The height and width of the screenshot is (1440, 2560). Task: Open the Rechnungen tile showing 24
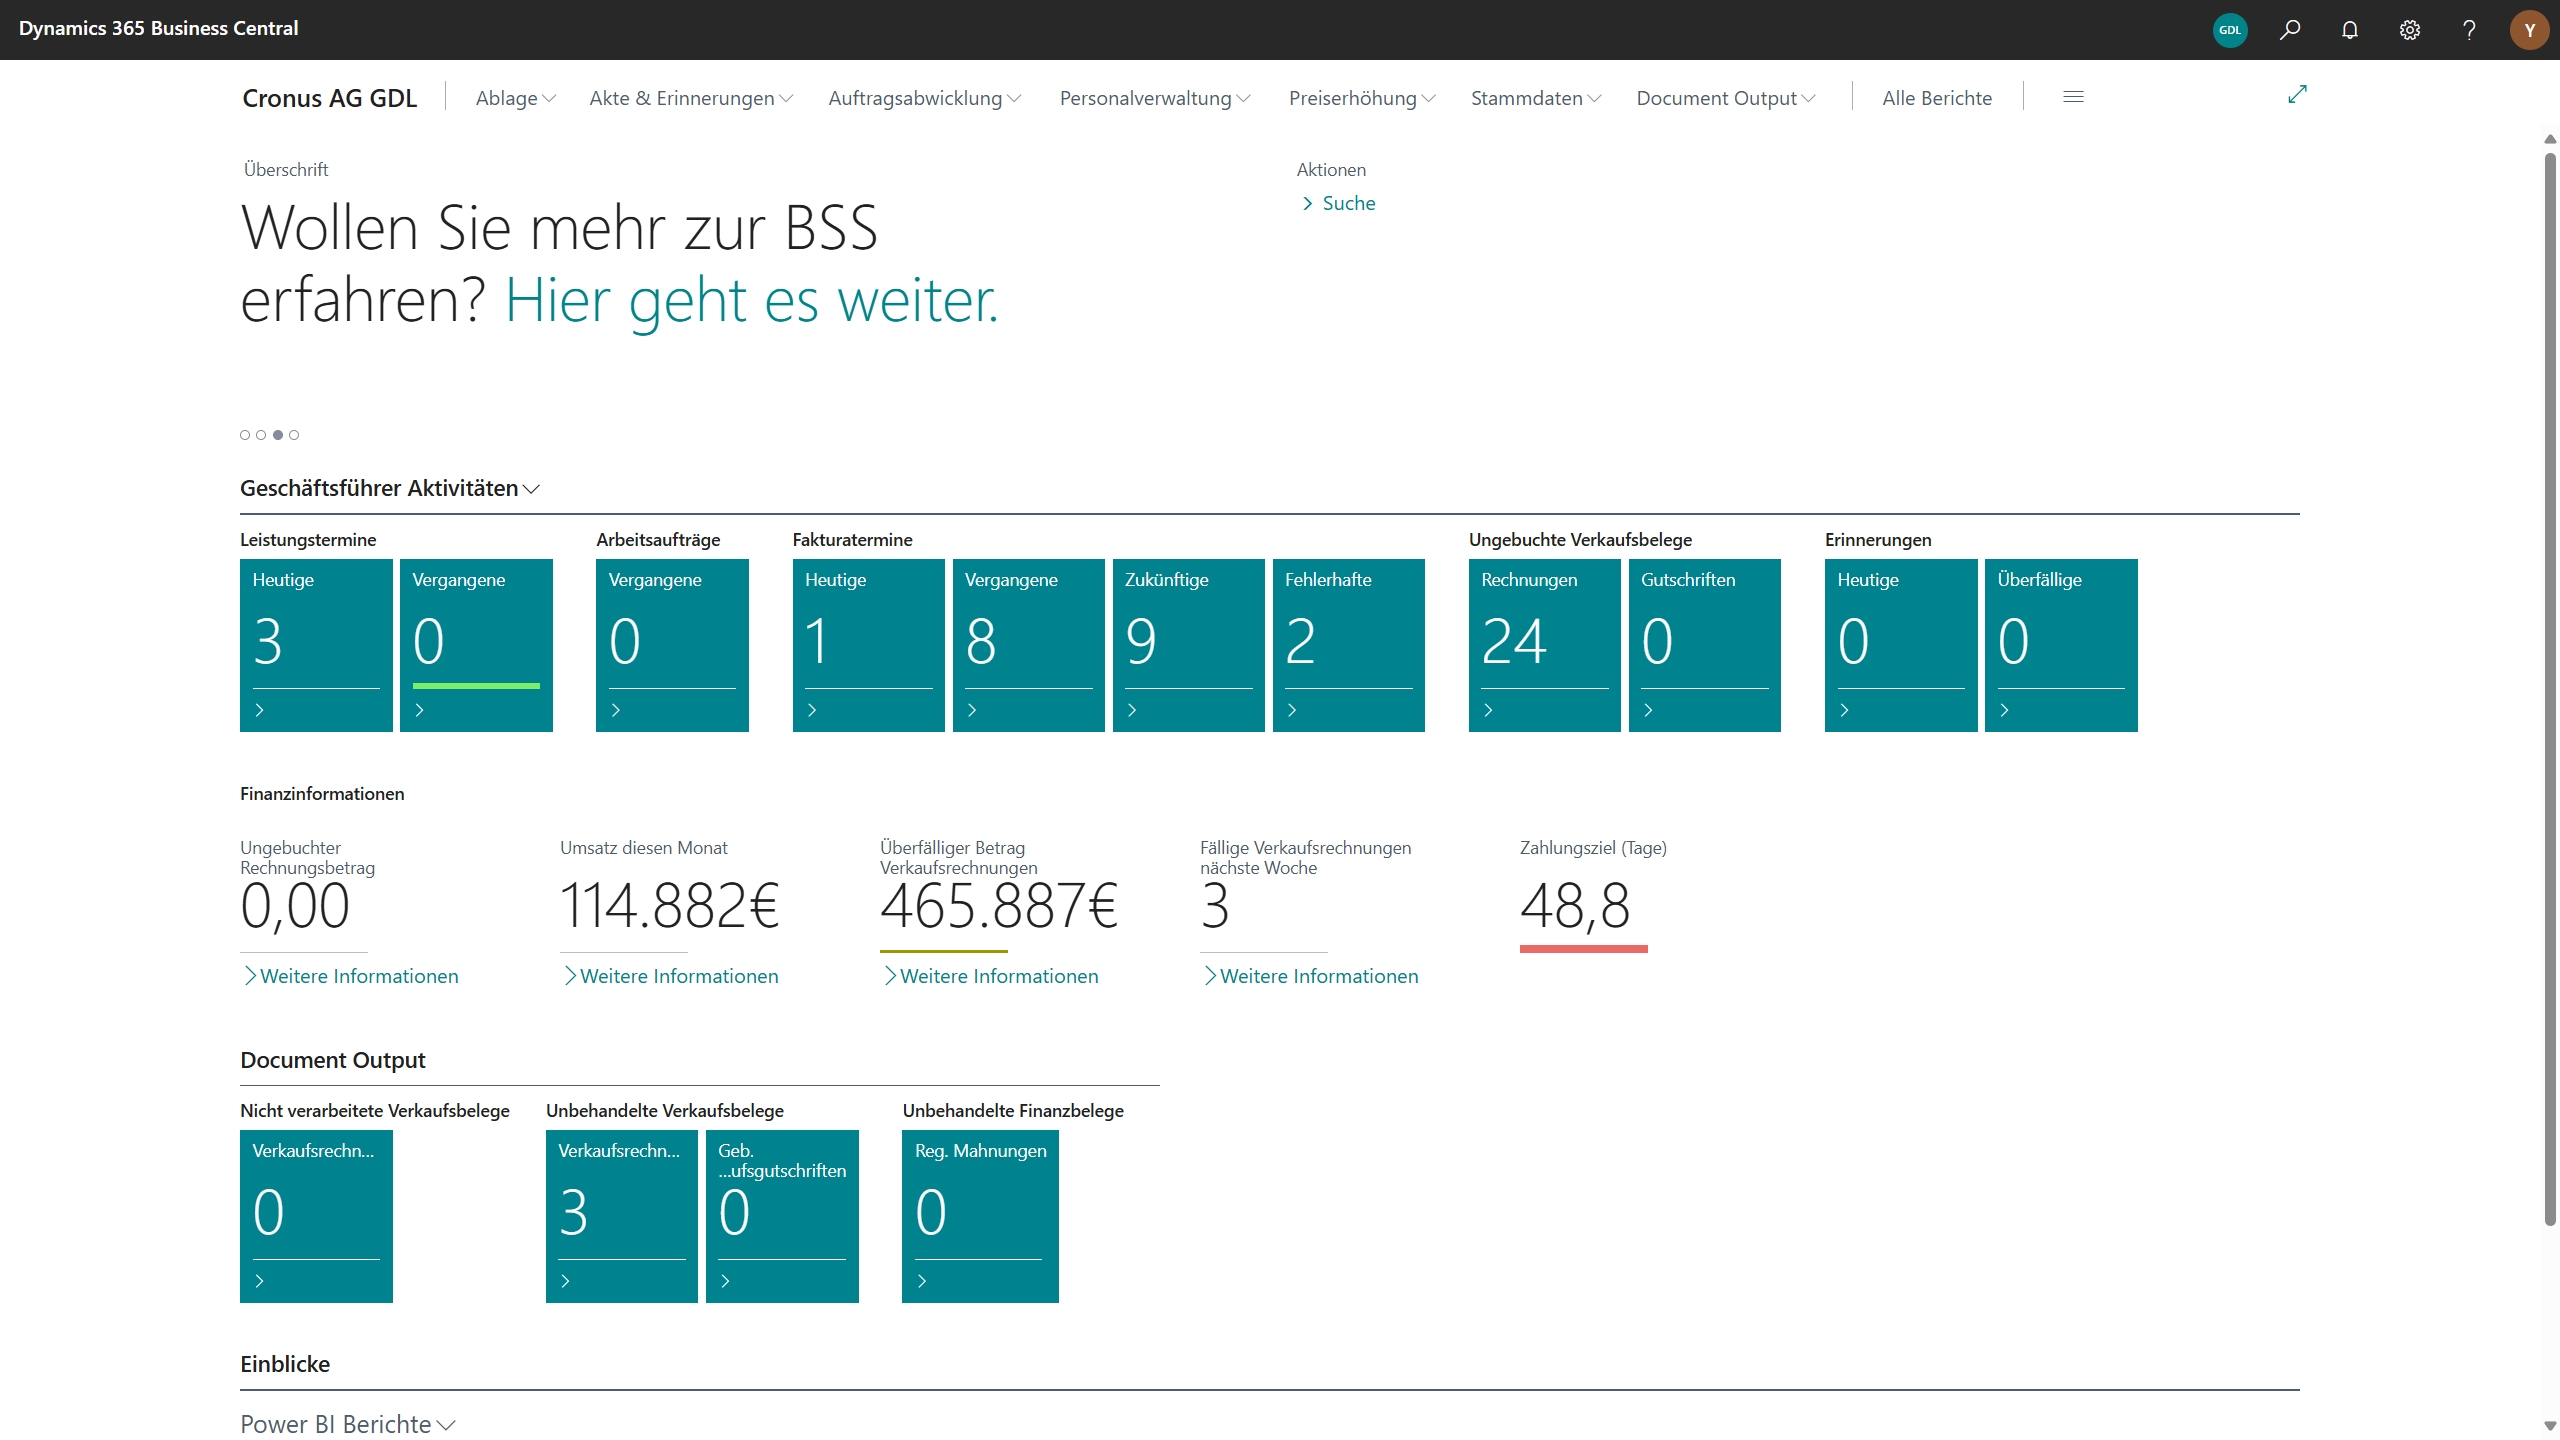pos(1544,645)
